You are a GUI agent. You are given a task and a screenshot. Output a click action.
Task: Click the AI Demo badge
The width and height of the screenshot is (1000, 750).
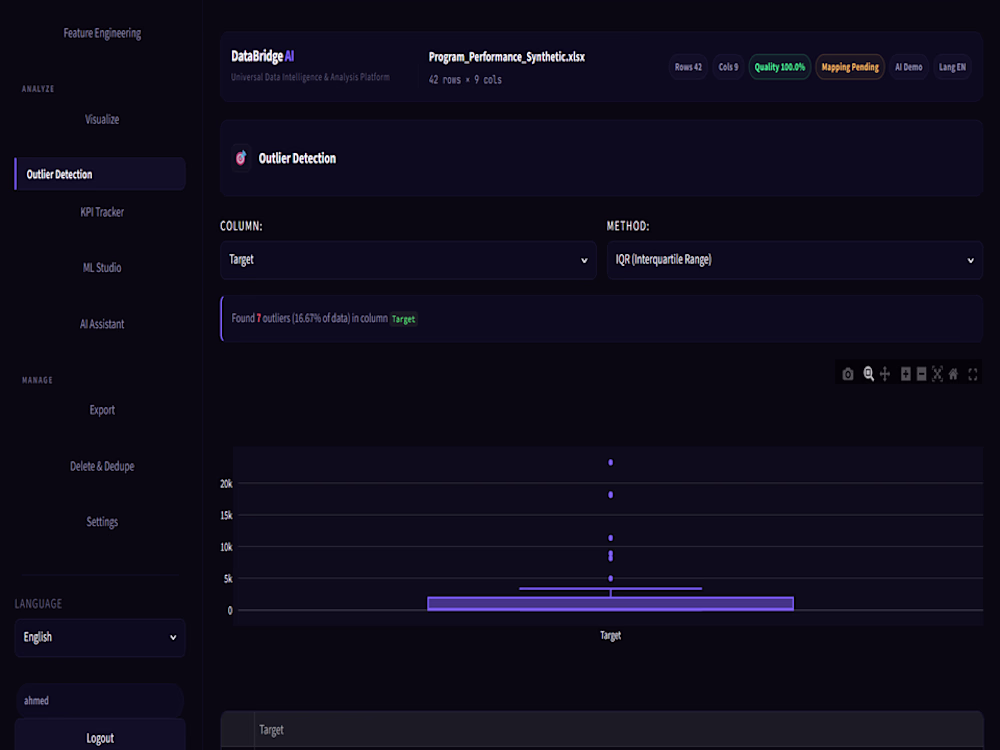[x=908, y=67]
